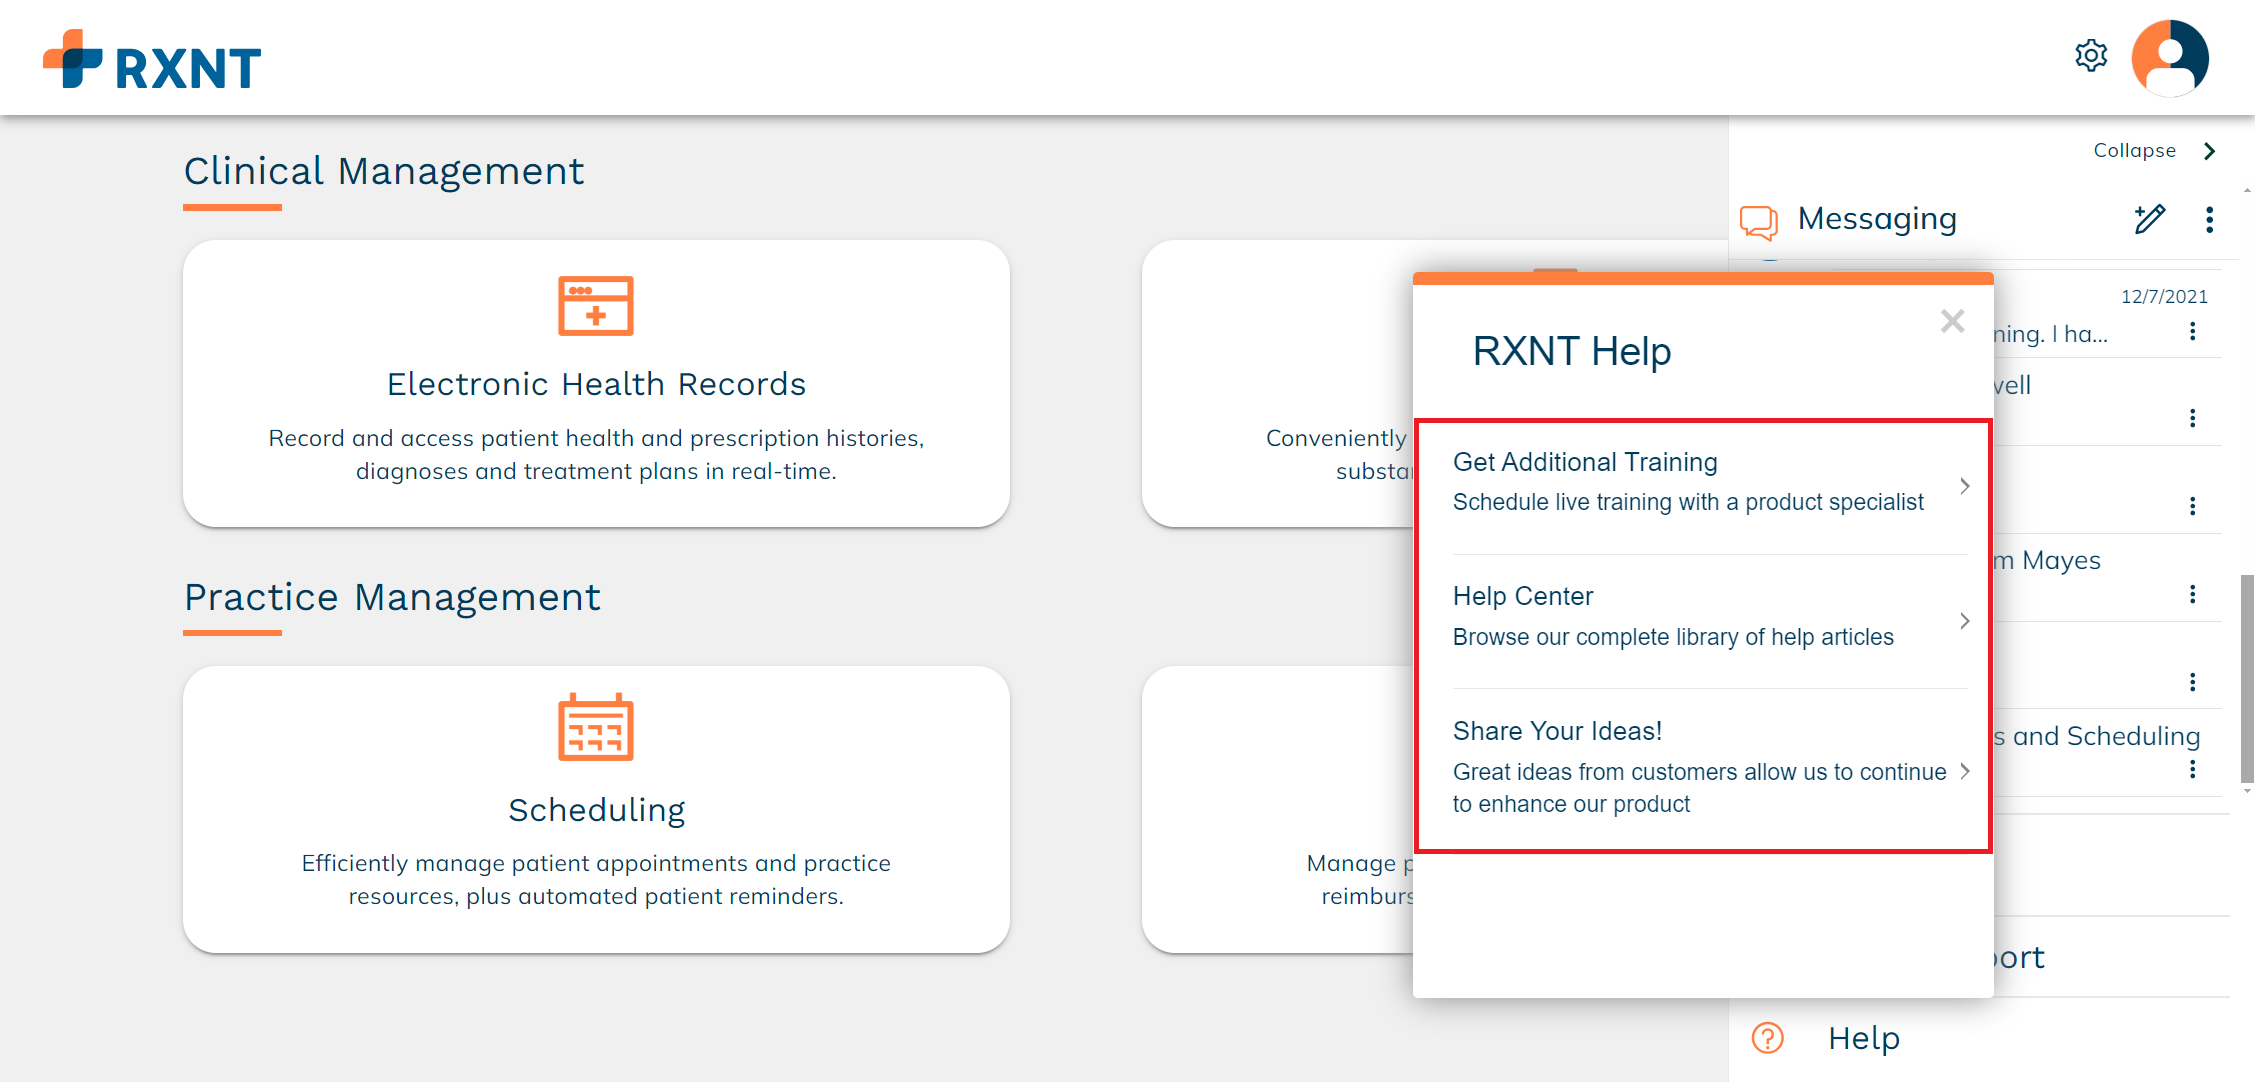2255x1082 pixels.
Task: Click 'Browse our complete library of help articles'
Action: click(1673, 637)
